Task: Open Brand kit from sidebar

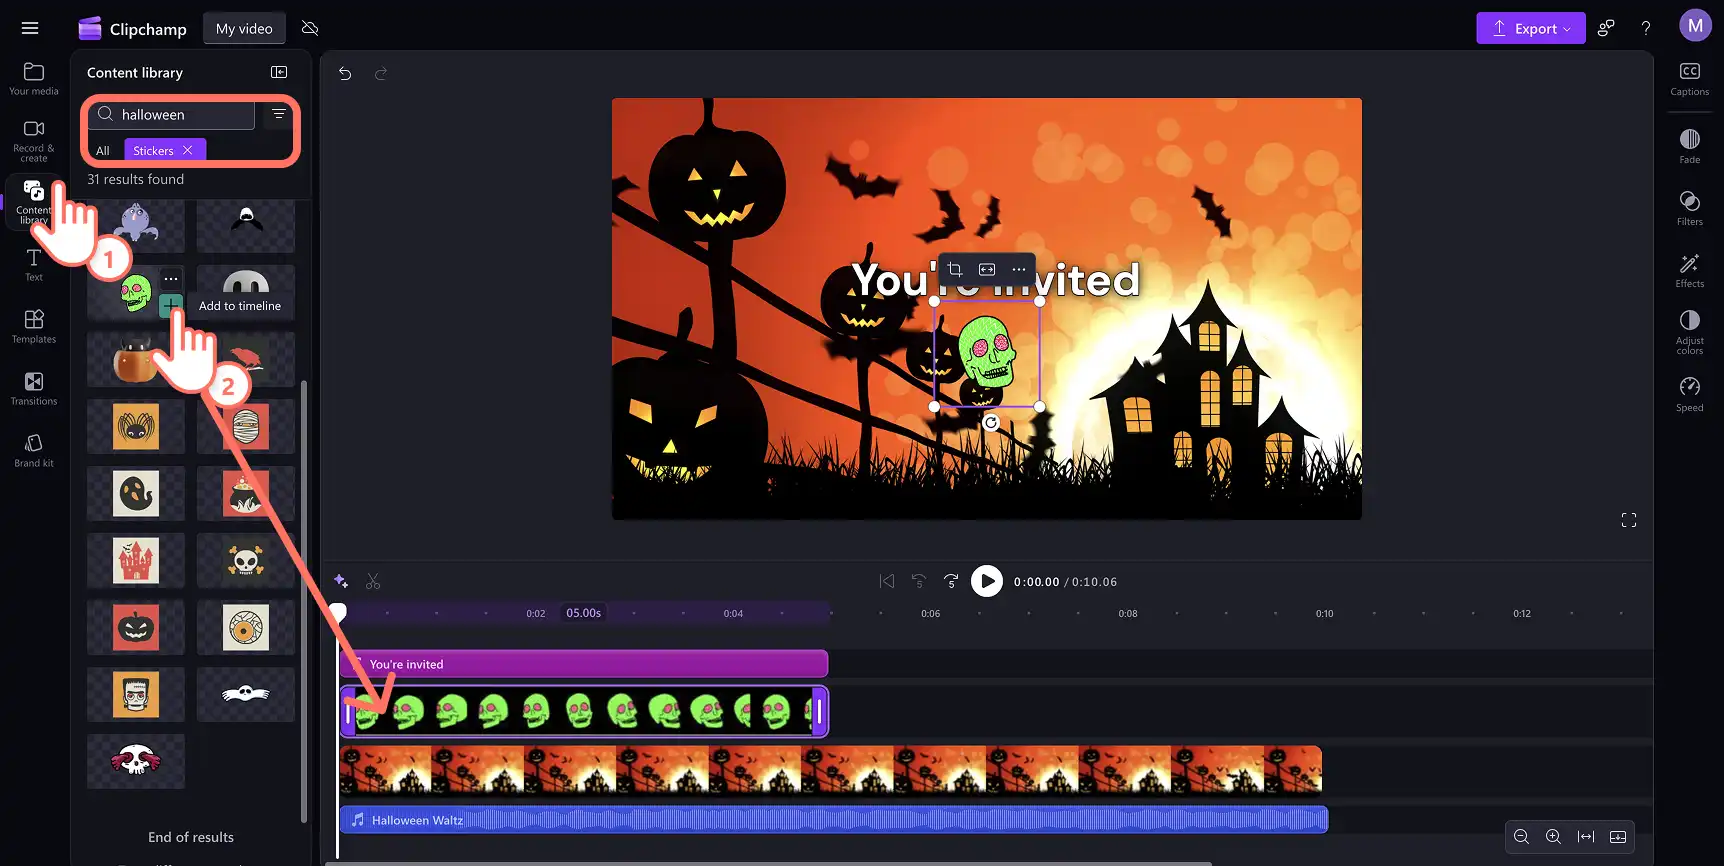Action: coord(34,450)
